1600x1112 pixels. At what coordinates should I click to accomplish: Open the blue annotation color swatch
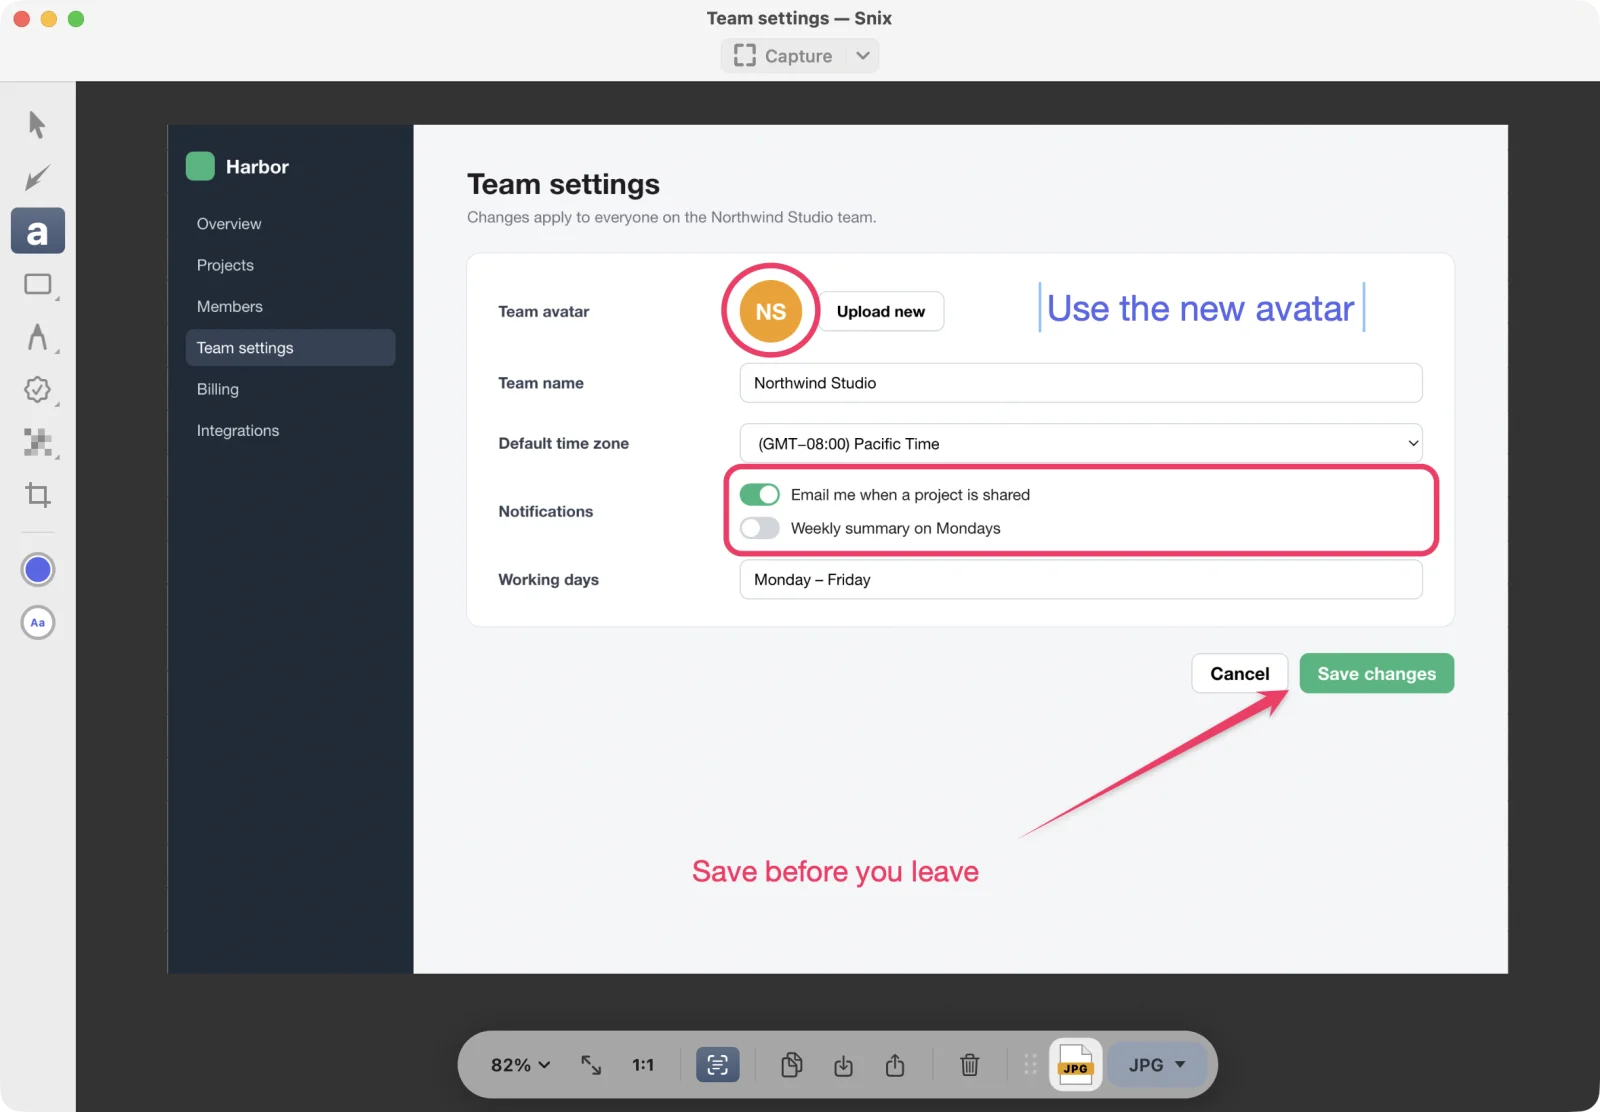(38, 570)
